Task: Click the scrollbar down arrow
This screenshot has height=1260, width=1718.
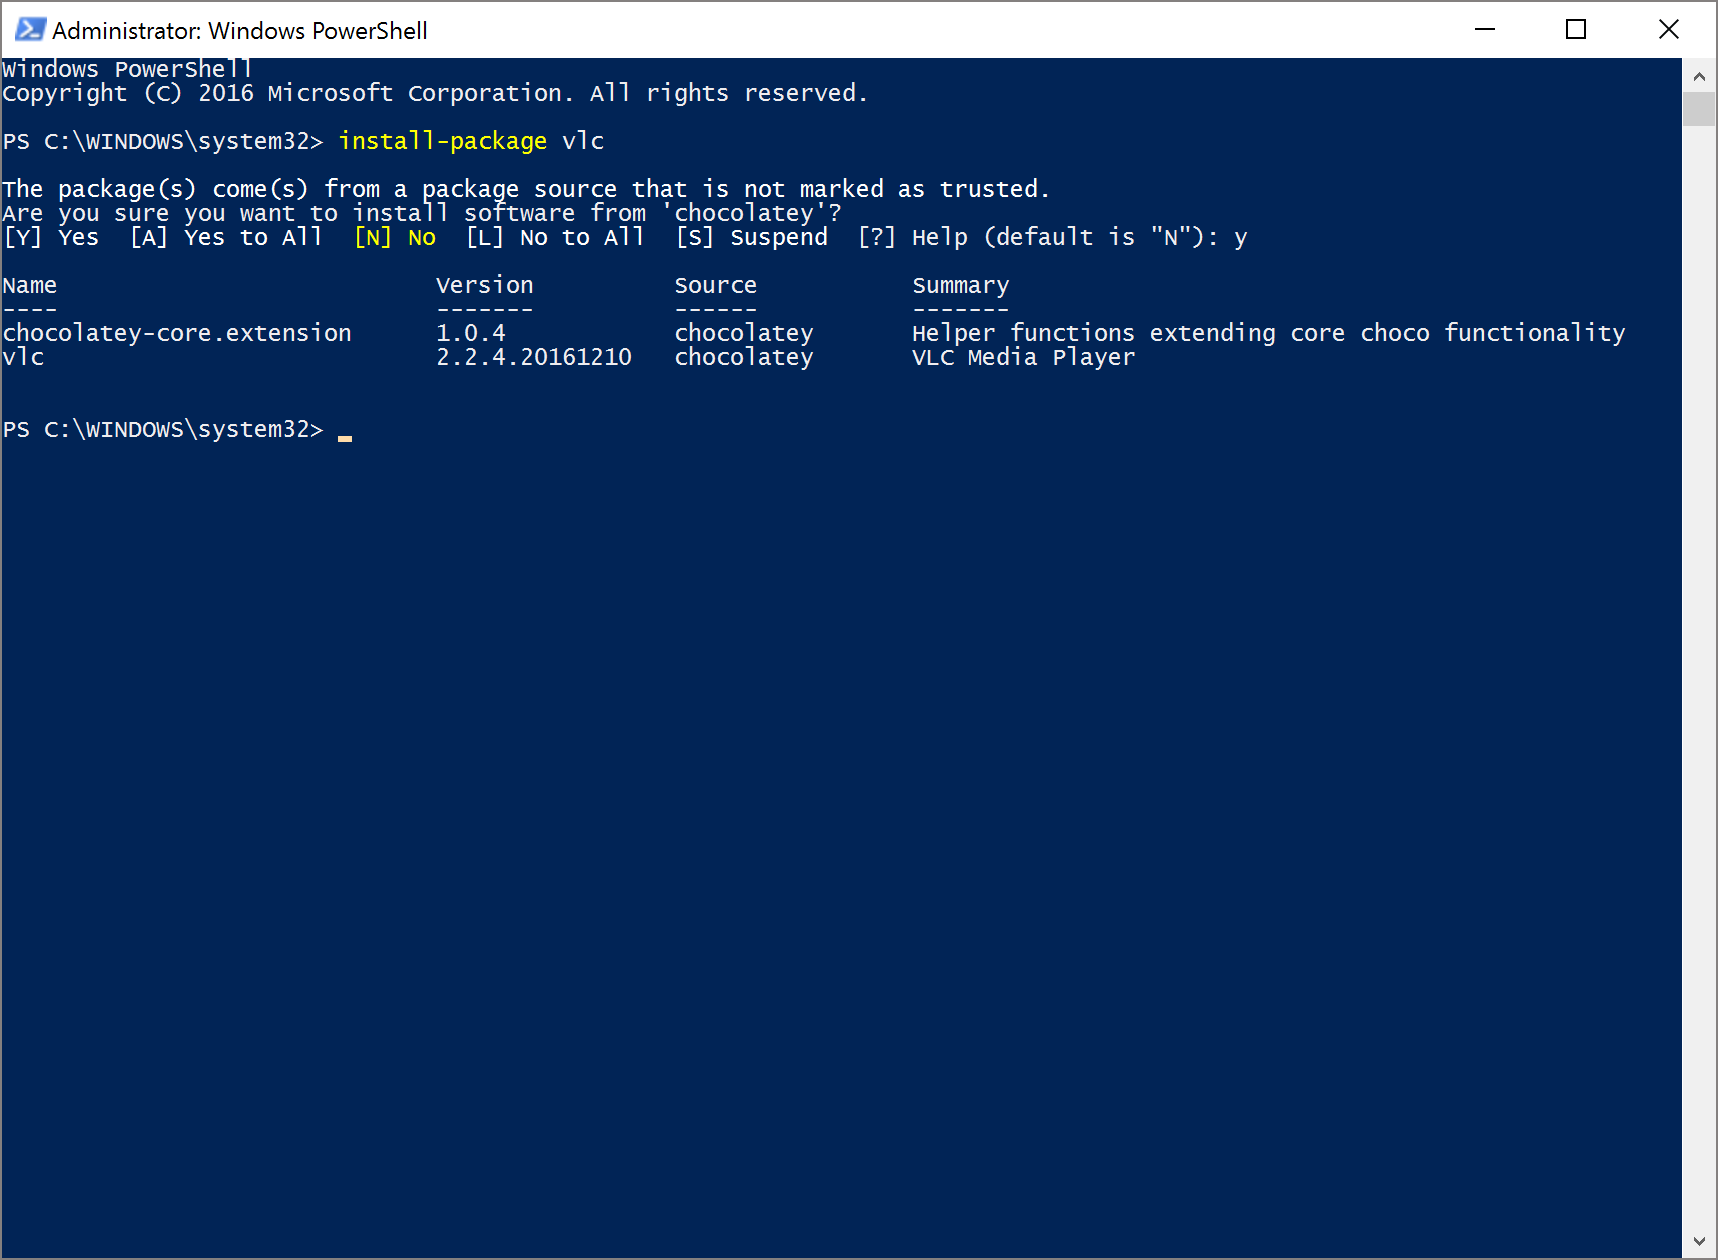Action: (1699, 1241)
